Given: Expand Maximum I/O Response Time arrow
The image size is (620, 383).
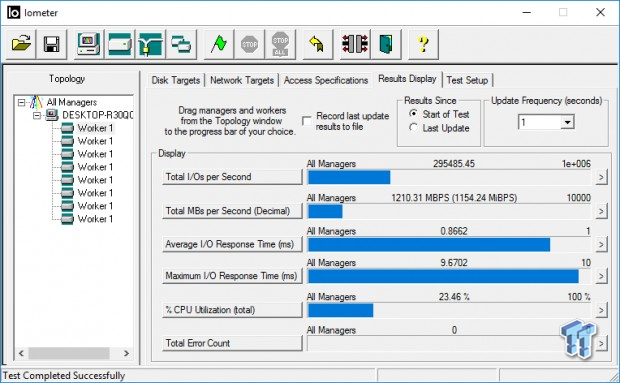Looking at the screenshot, I should coord(601,276).
